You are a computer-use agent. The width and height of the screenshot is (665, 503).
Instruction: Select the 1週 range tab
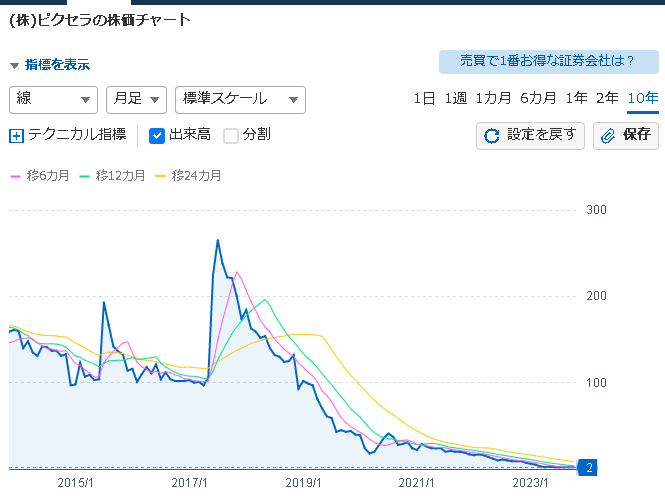click(455, 98)
